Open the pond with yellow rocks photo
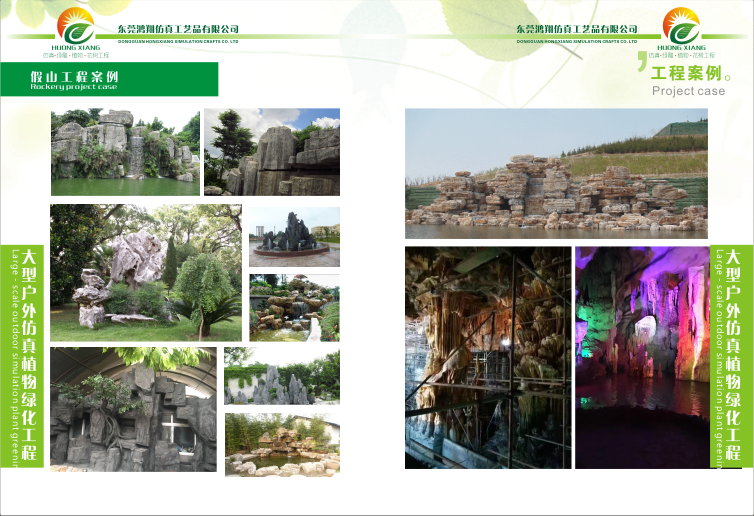This screenshot has width=754, height=516. (x=281, y=444)
